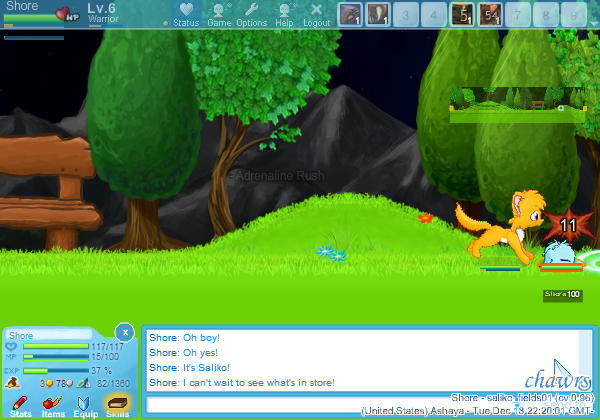Screen dimensions: 600x420
Task: Click the green health bar in panel
Action: [x=55, y=347]
